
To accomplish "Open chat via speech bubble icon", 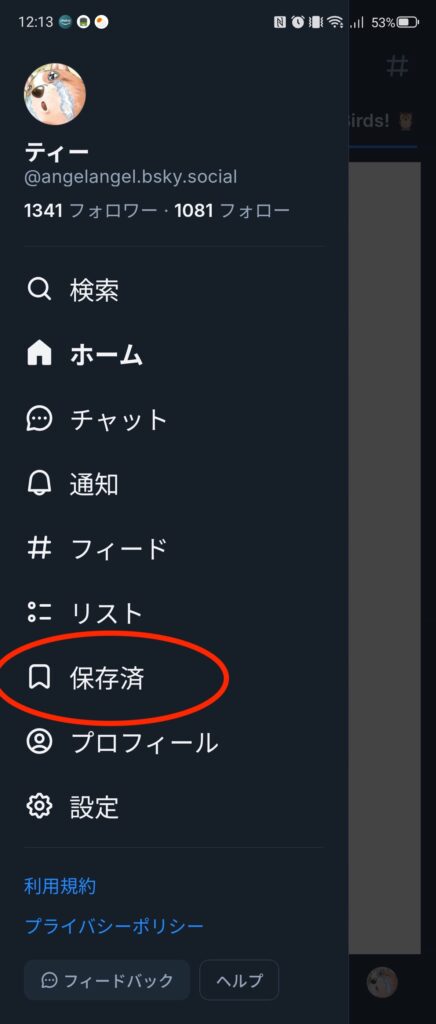I will 39,419.
